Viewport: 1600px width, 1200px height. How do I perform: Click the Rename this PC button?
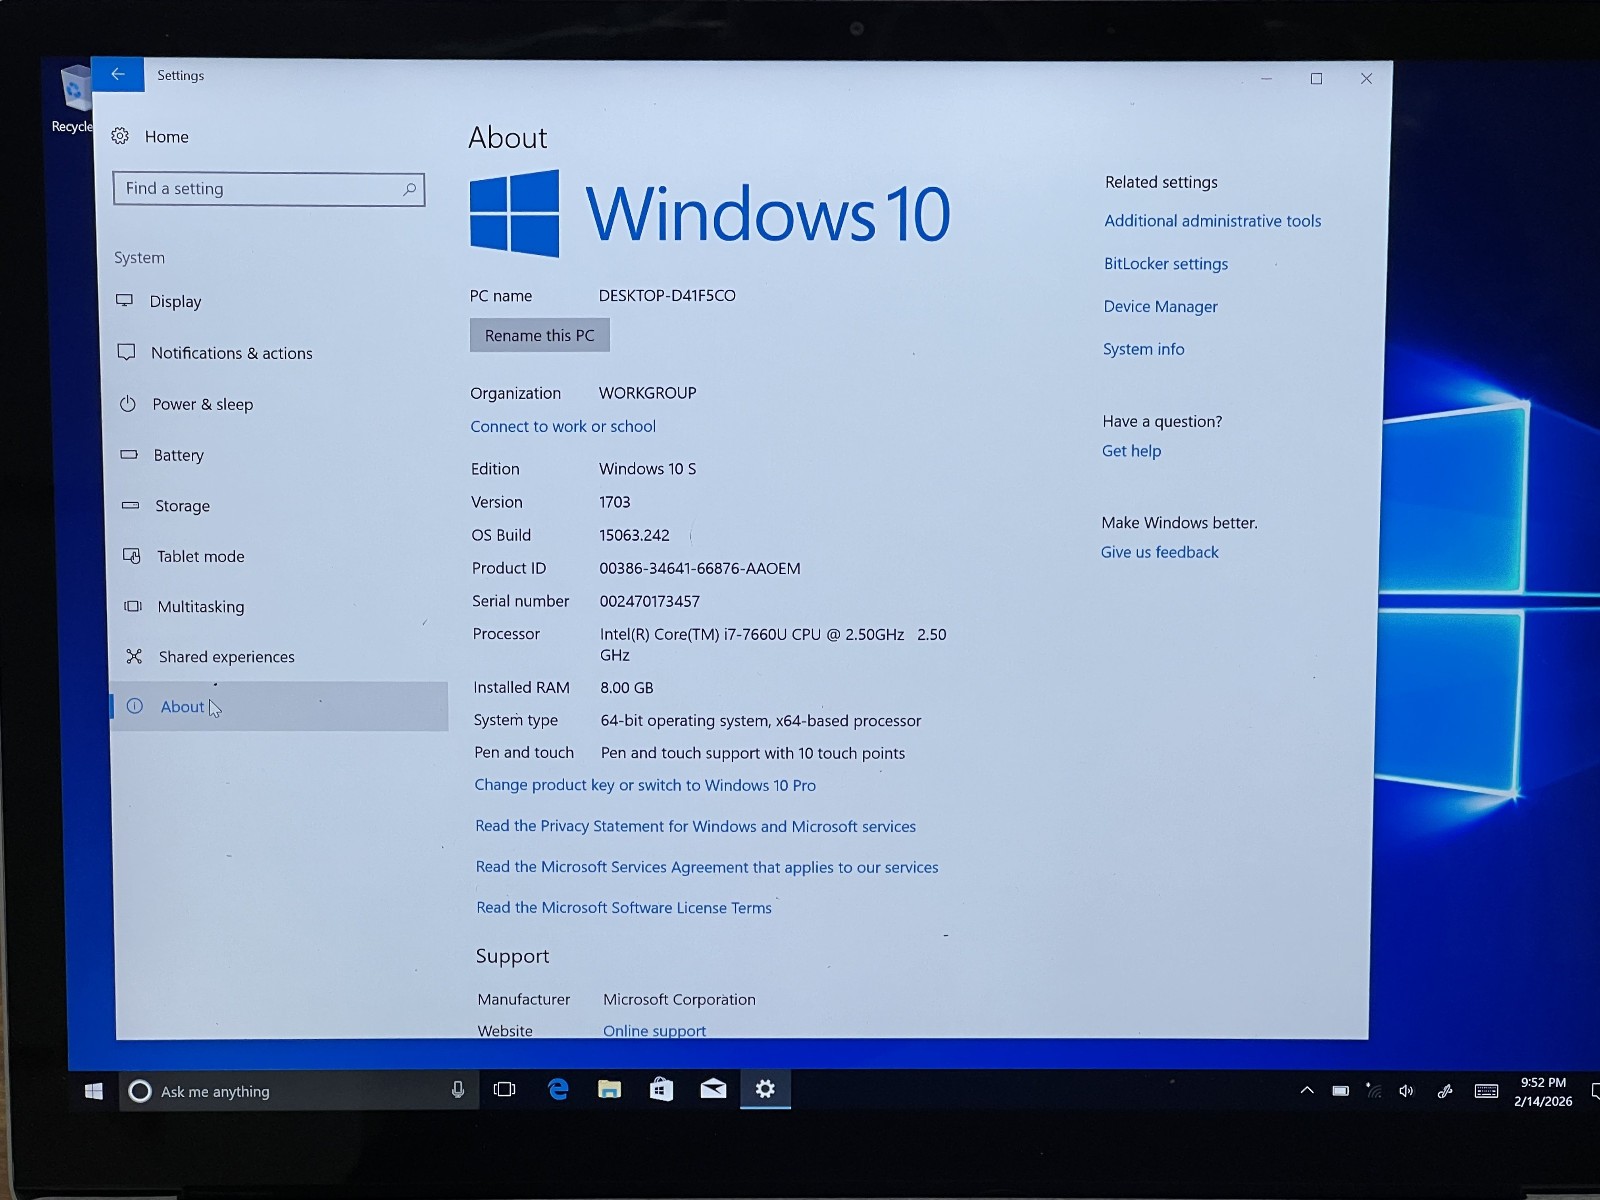tap(540, 336)
